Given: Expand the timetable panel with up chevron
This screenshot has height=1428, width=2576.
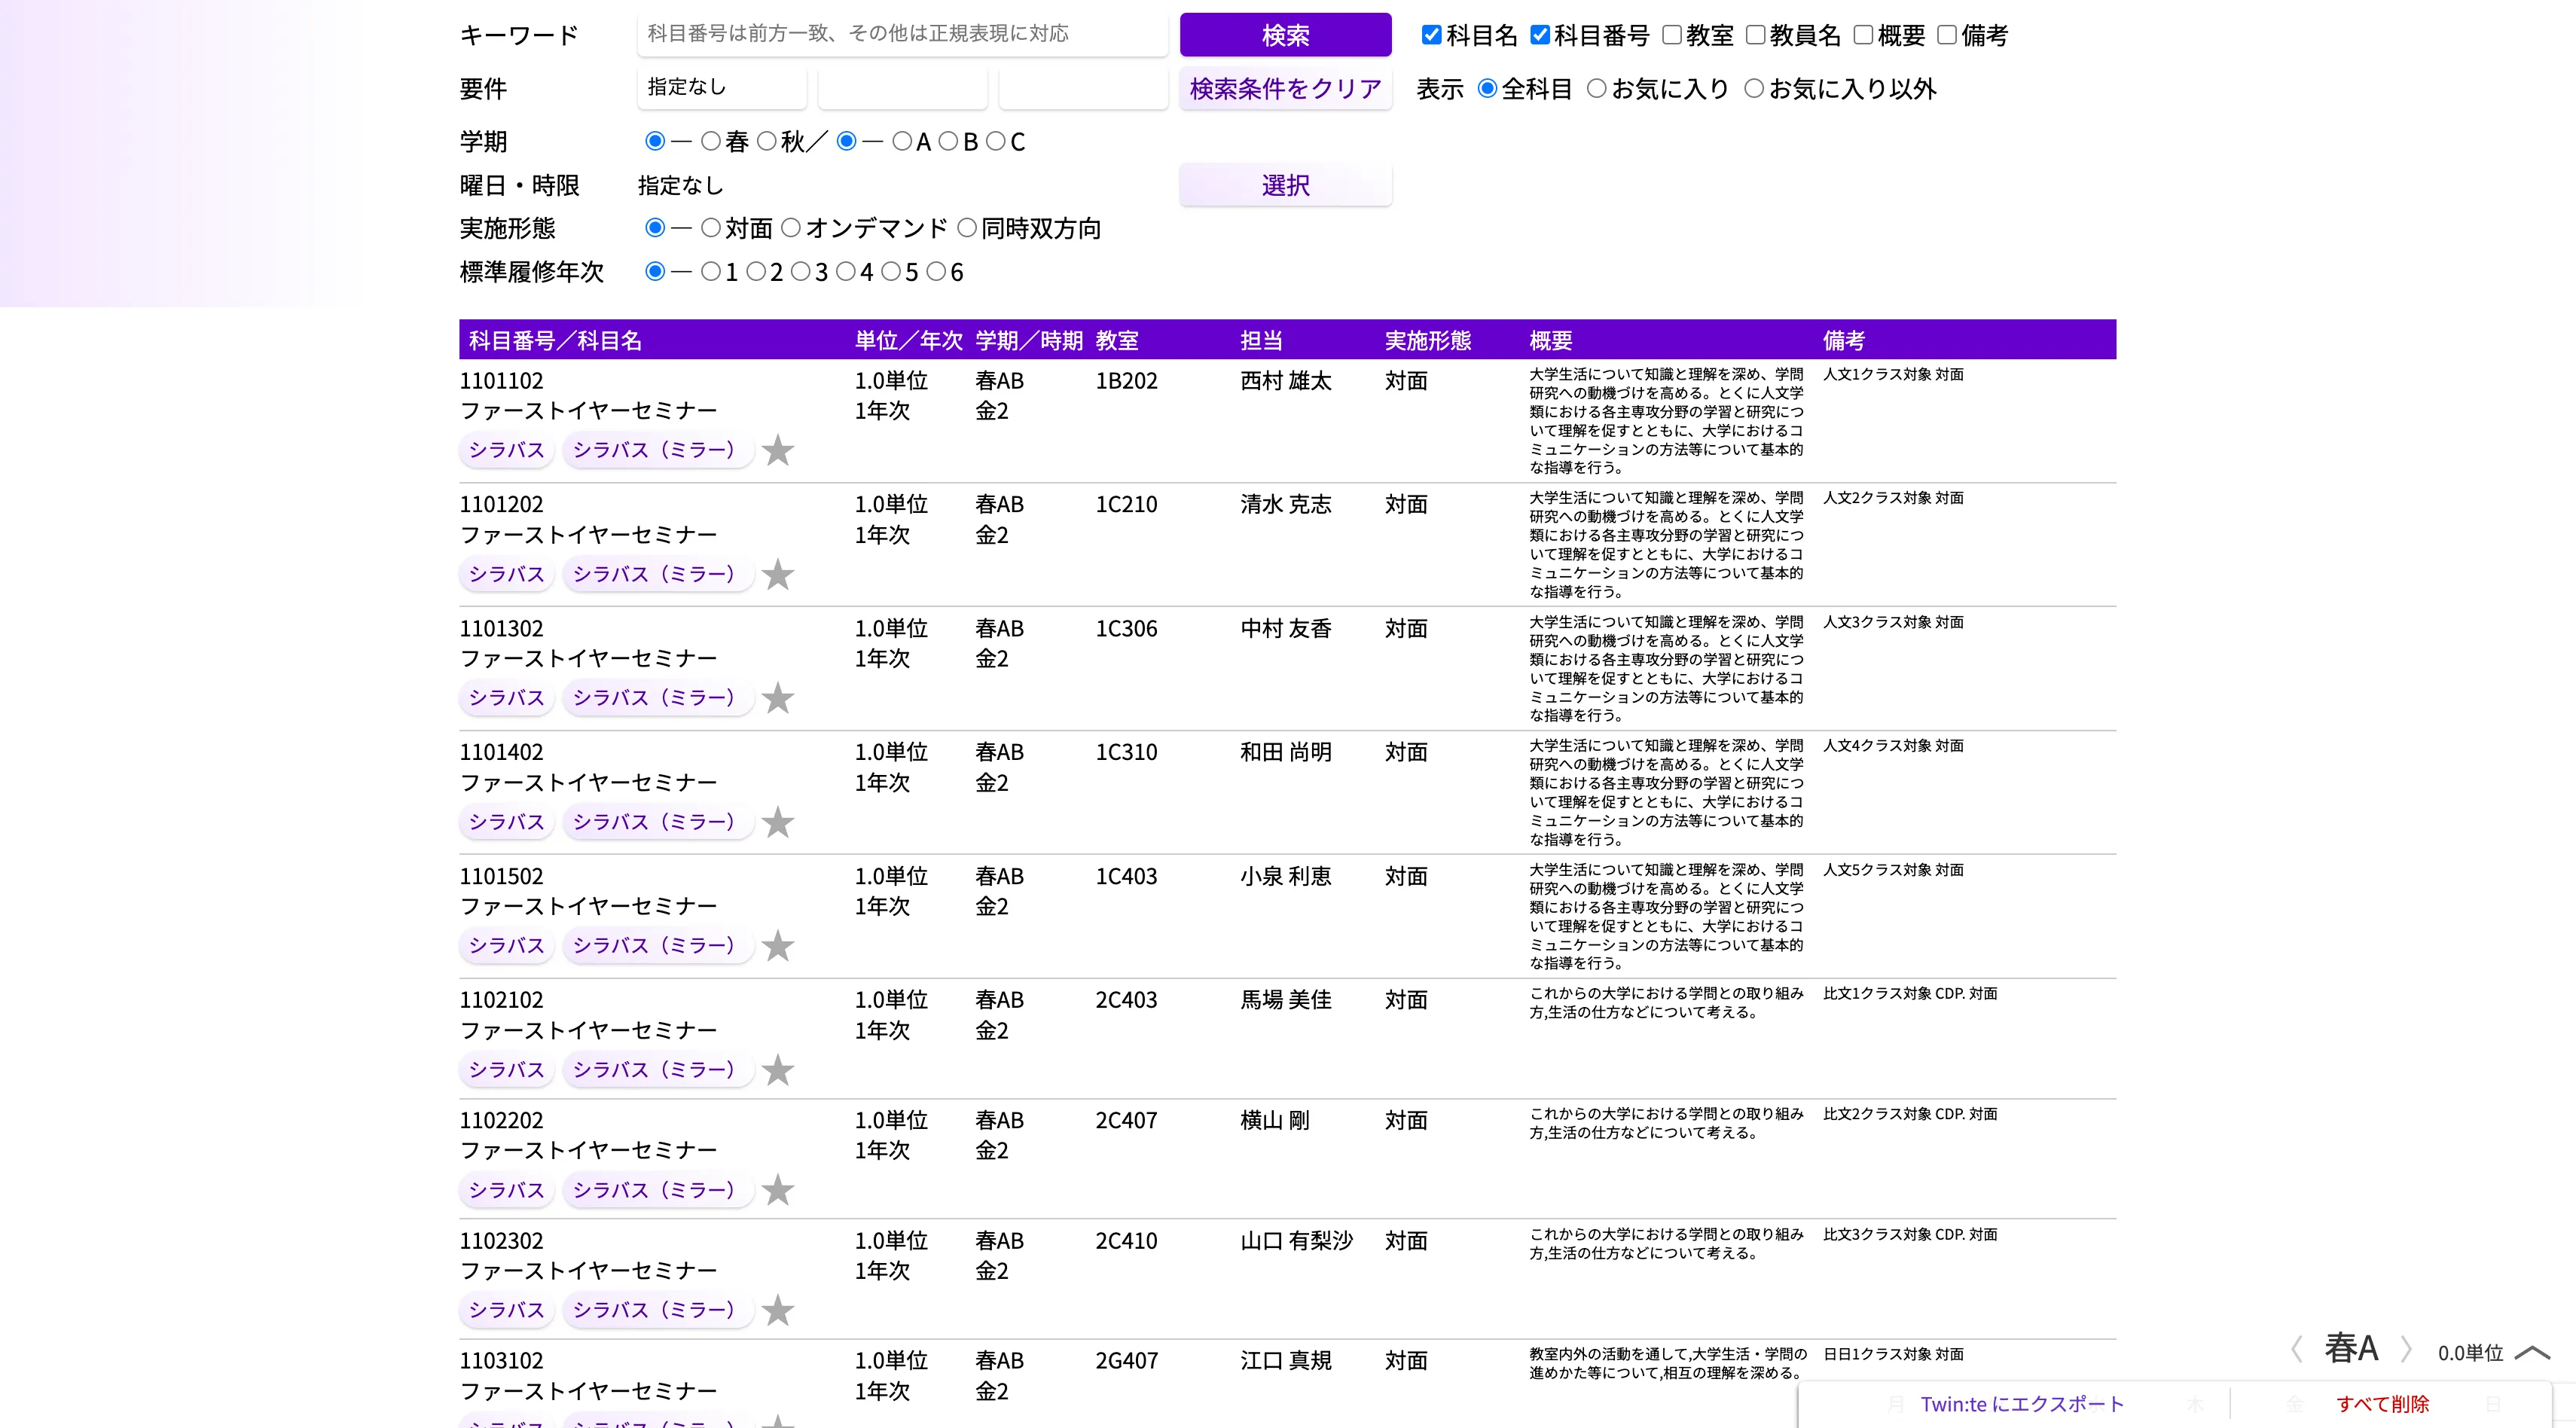Looking at the screenshot, I should [x=2532, y=1353].
